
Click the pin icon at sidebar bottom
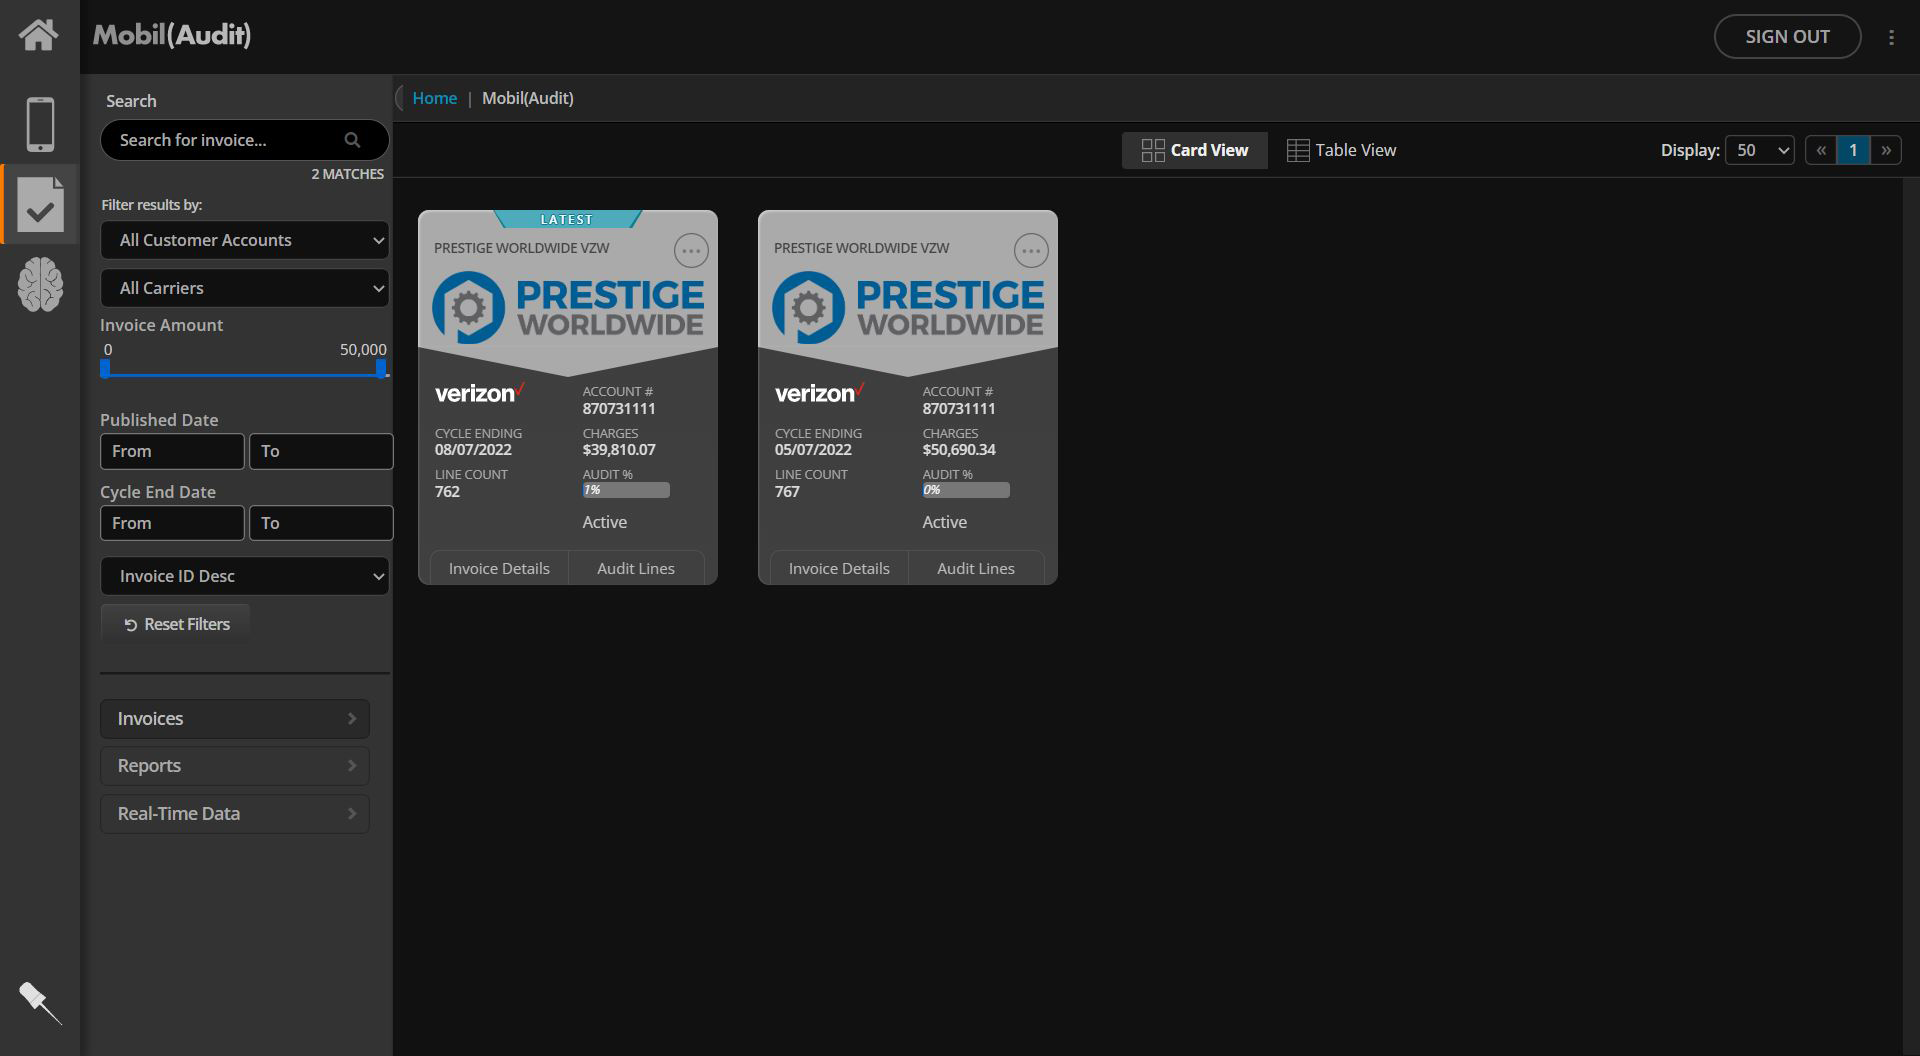coord(40,1002)
